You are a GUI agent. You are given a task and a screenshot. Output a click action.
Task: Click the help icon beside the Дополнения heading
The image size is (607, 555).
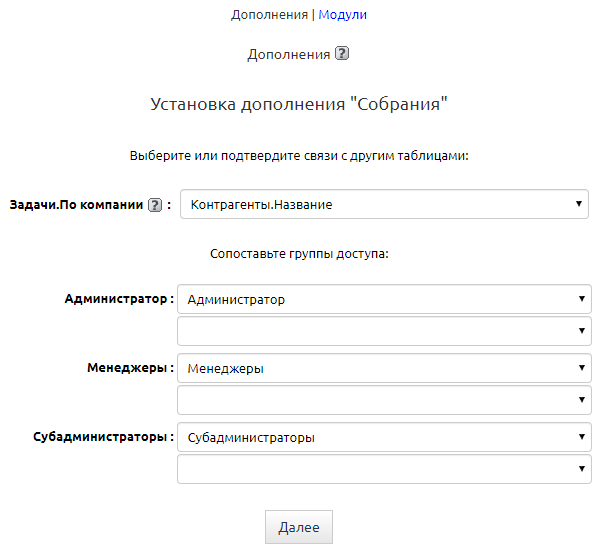(x=342, y=55)
